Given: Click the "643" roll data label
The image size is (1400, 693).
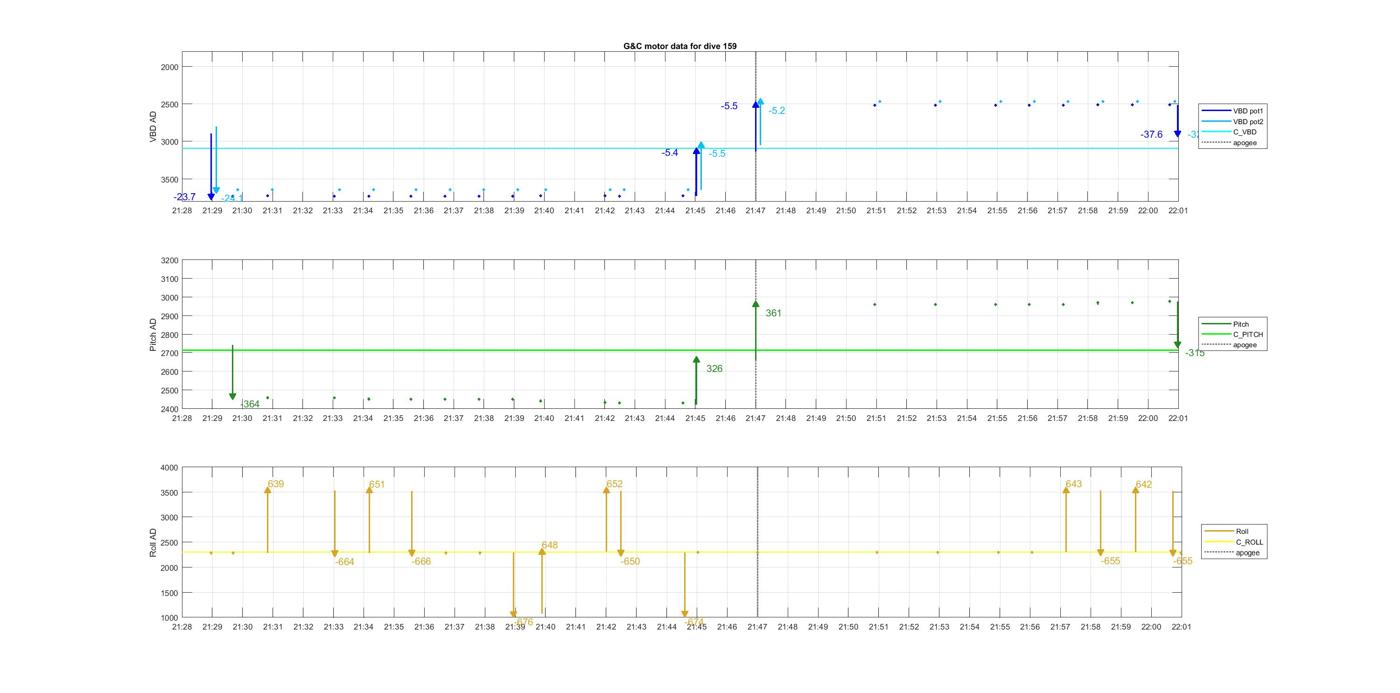Looking at the screenshot, I should [x=1074, y=484].
